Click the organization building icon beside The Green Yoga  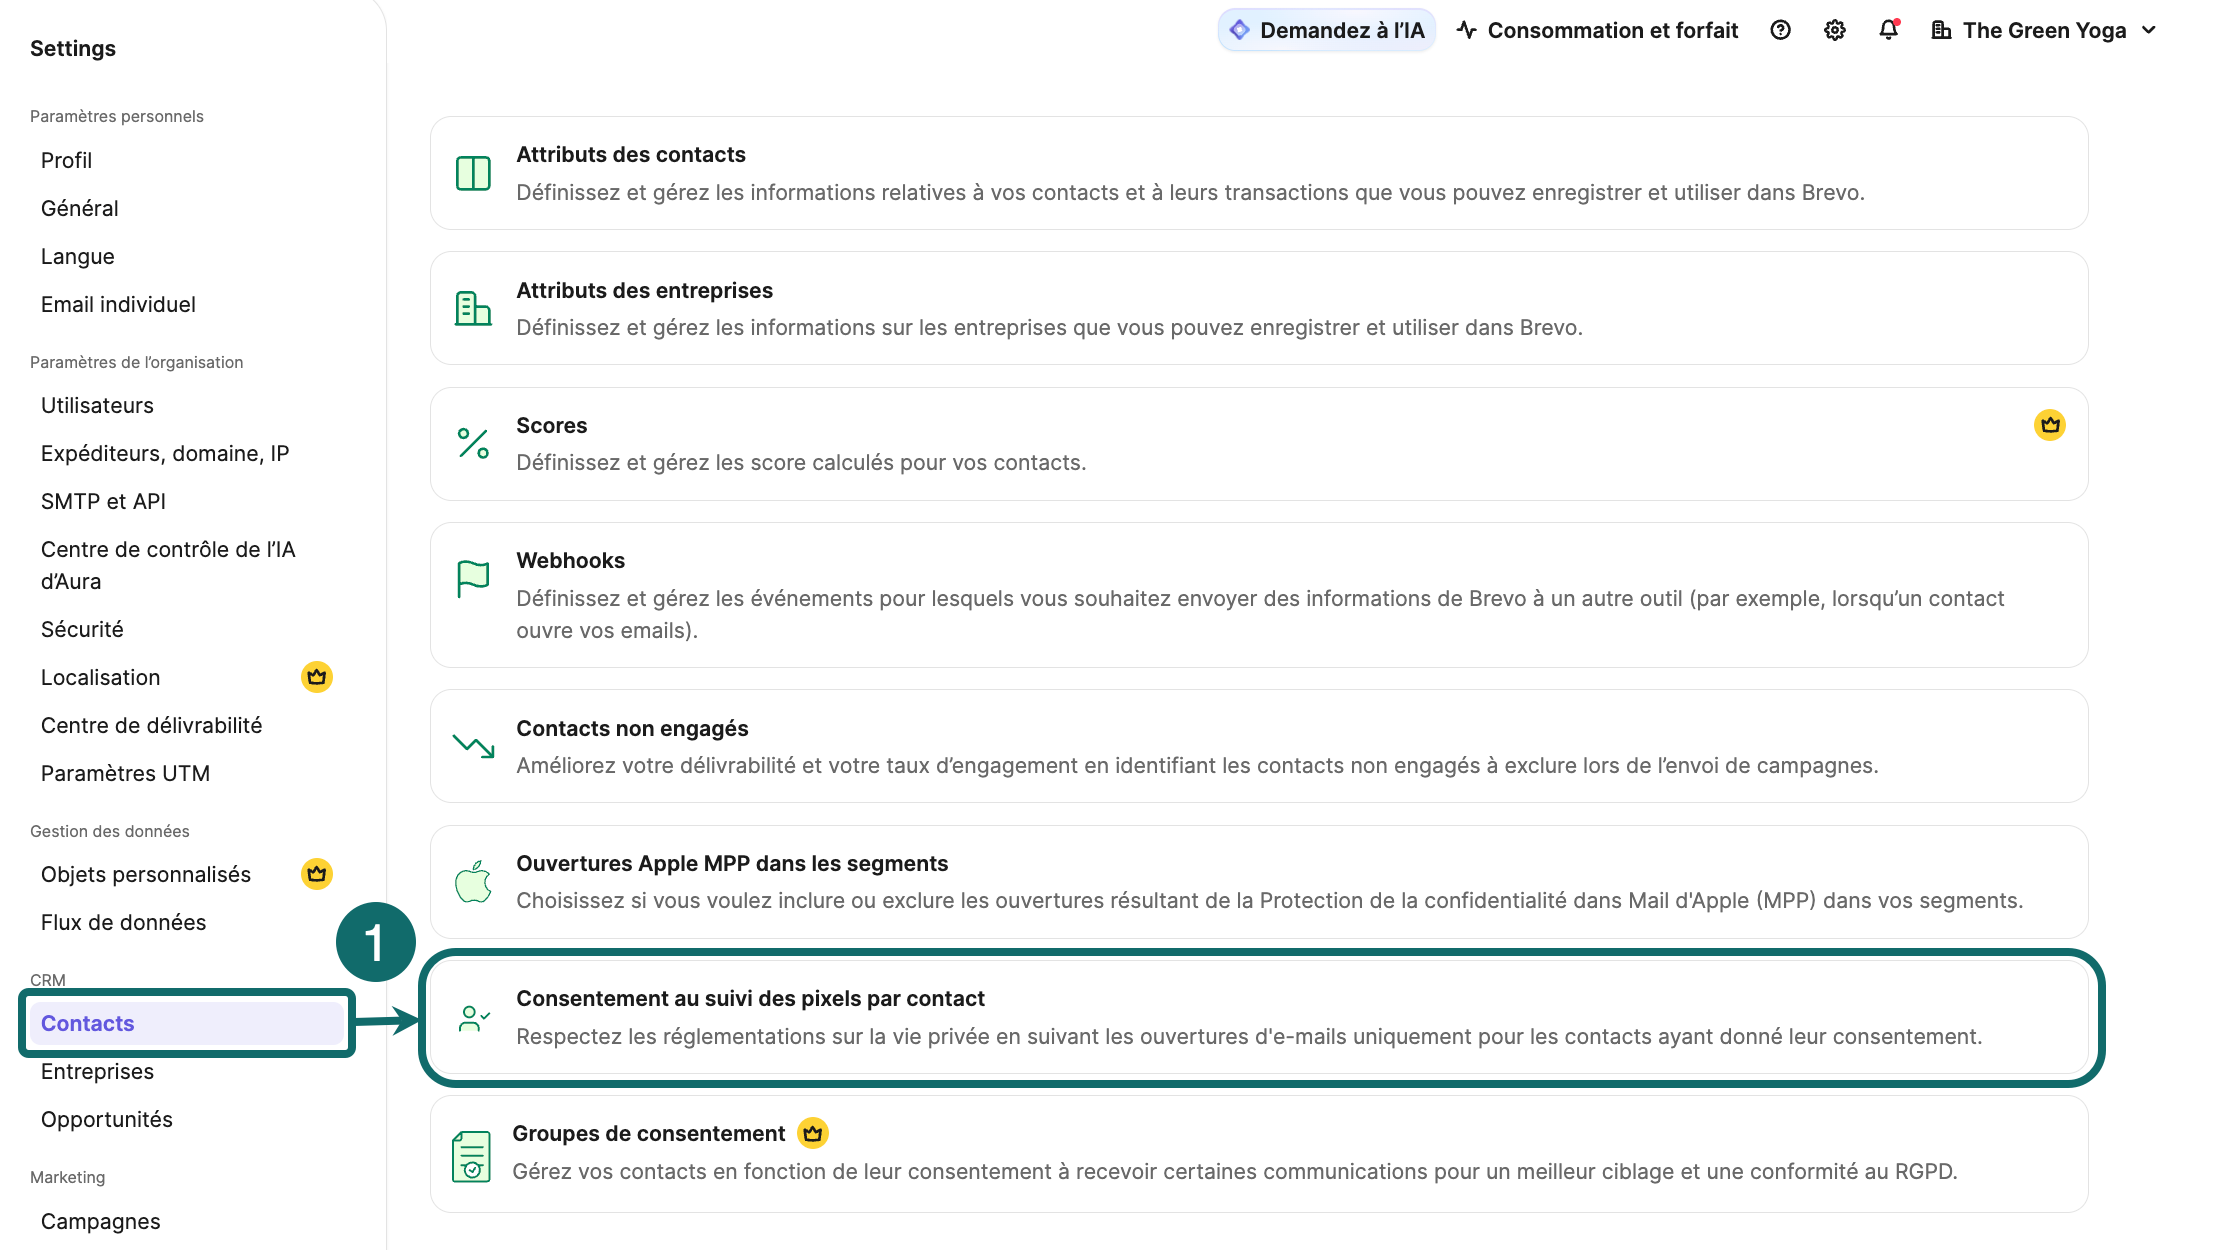click(1941, 30)
